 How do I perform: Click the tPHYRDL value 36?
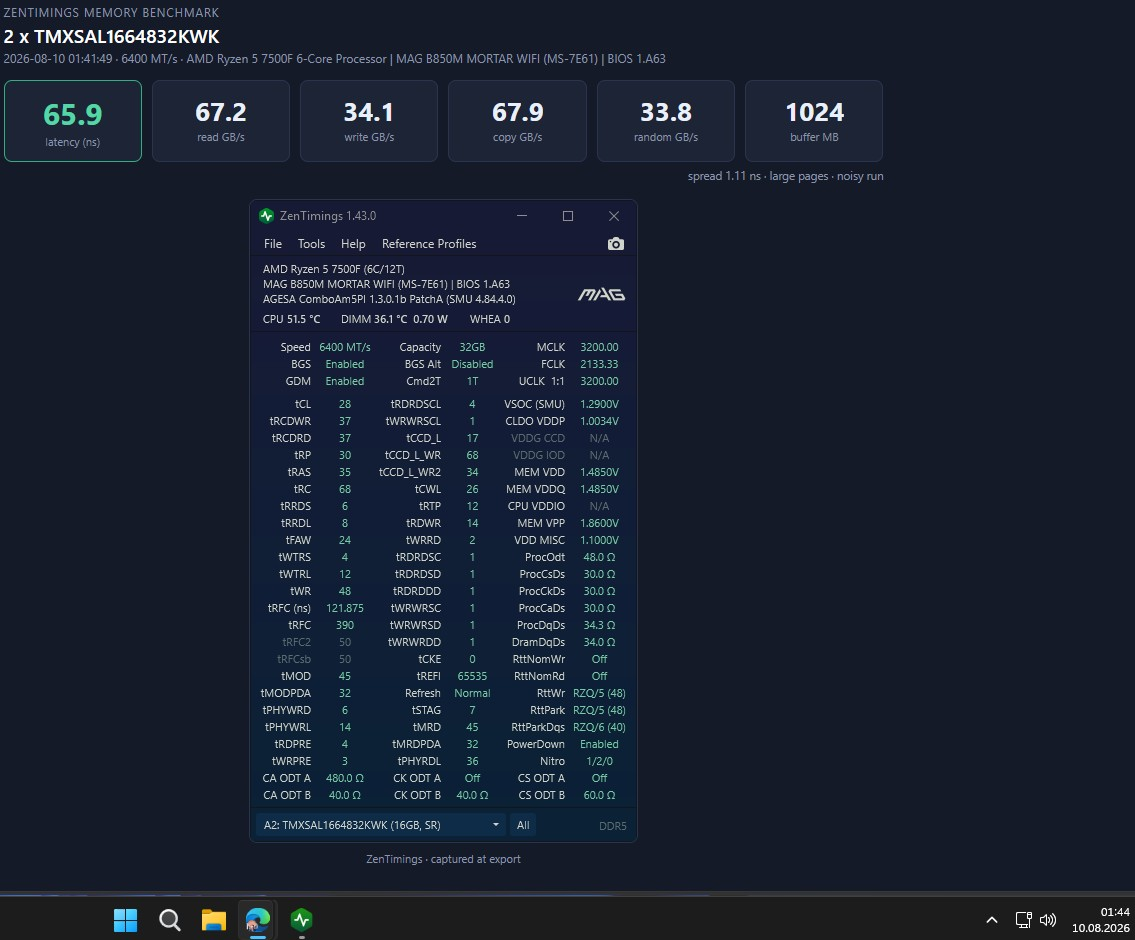pyautogui.click(x=472, y=761)
